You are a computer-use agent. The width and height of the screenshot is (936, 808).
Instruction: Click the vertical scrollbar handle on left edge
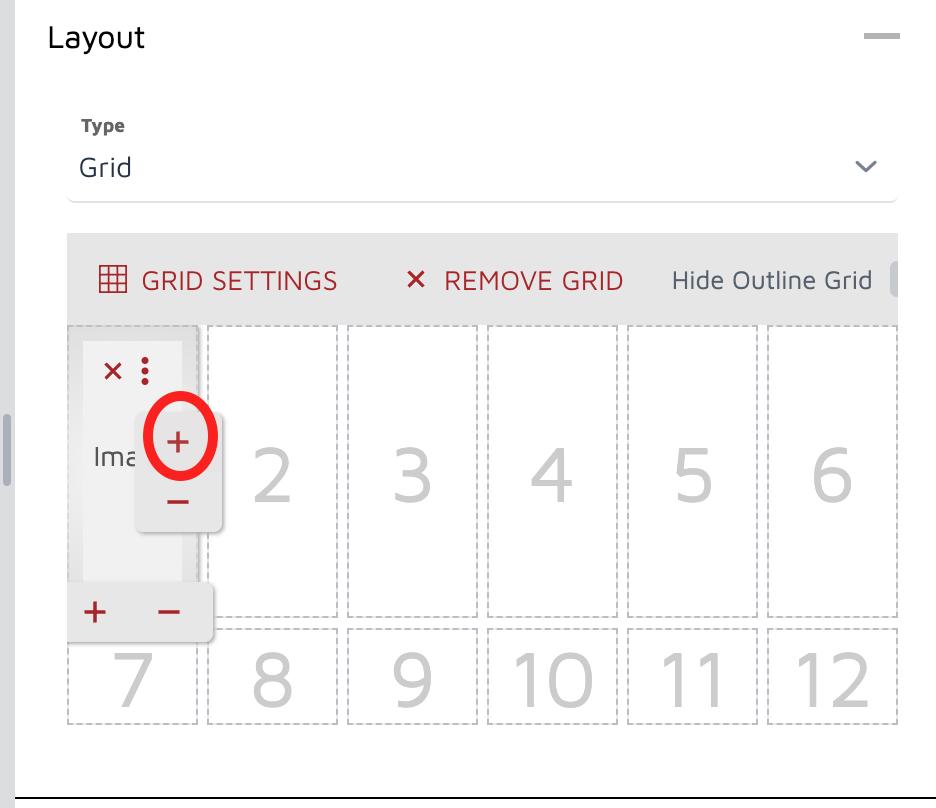click(7, 450)
